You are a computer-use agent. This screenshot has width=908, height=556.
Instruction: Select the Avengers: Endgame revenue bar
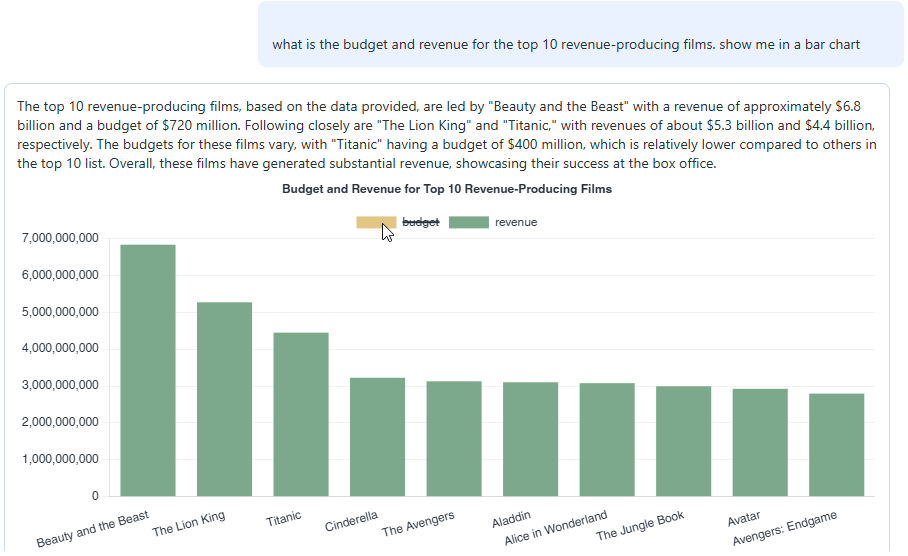[836, 444]
